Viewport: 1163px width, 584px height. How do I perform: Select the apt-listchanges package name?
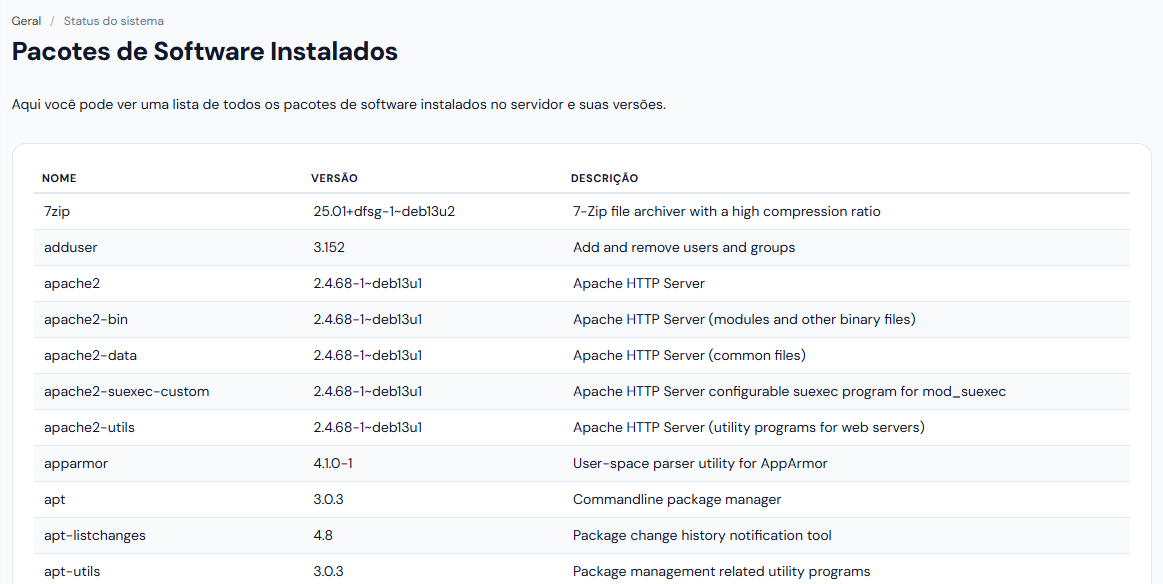click(x=95, y=536)
